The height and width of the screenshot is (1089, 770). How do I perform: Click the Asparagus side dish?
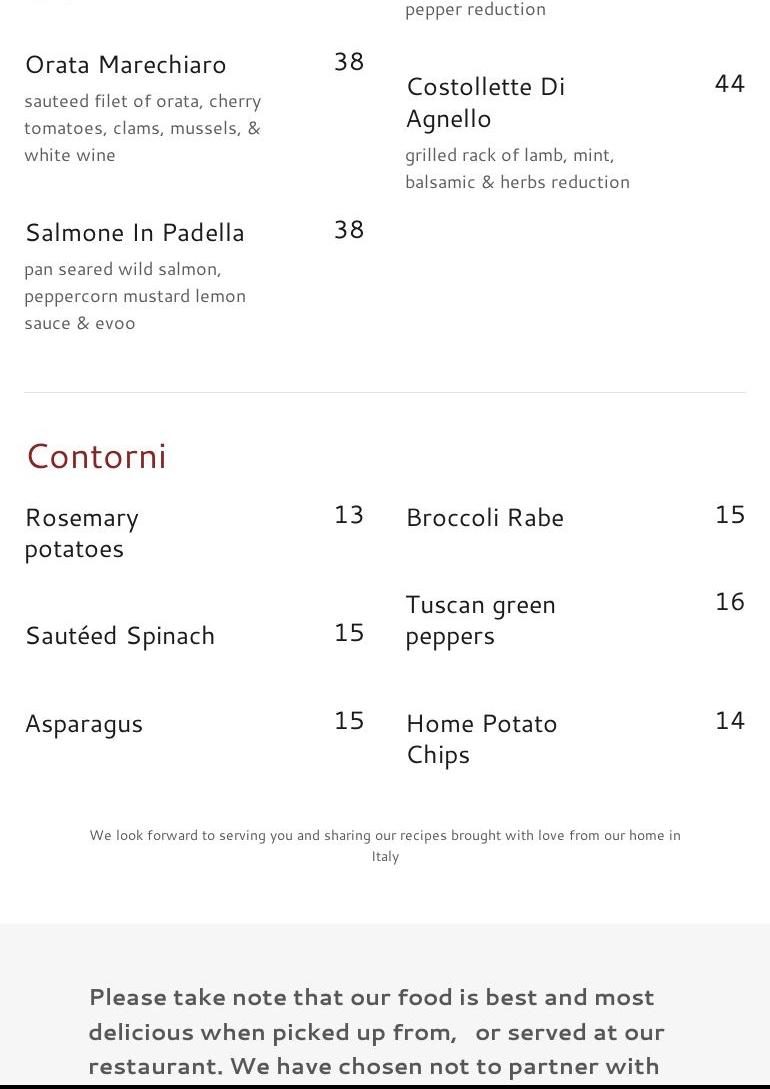[x=84, y=724]
